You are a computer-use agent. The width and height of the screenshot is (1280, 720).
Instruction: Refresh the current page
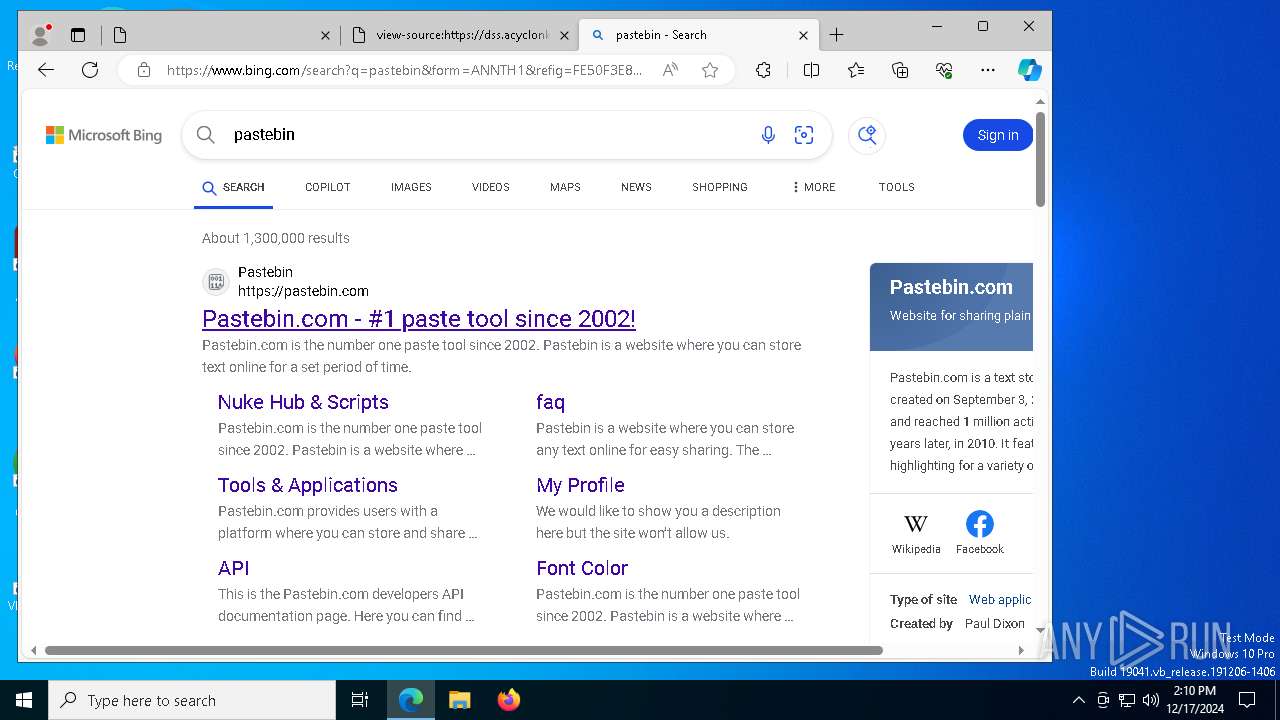(90, 70)
